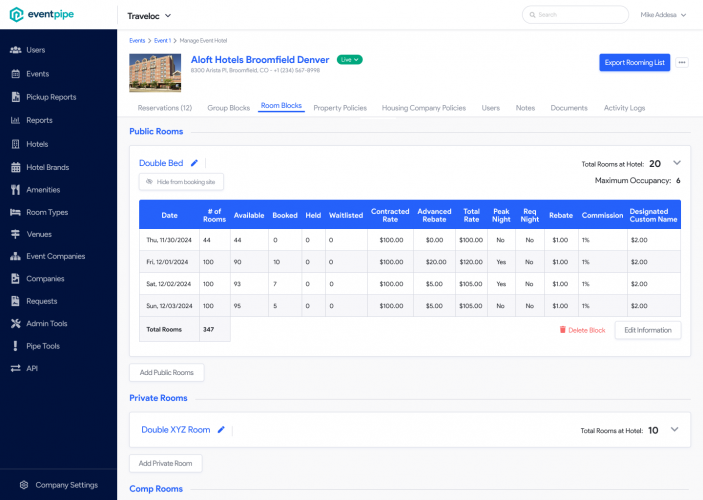Open Hotel Brands sidebar icon
Viewport: 703px width, 500px height.
pyautogui.click(x=16, y=167)
